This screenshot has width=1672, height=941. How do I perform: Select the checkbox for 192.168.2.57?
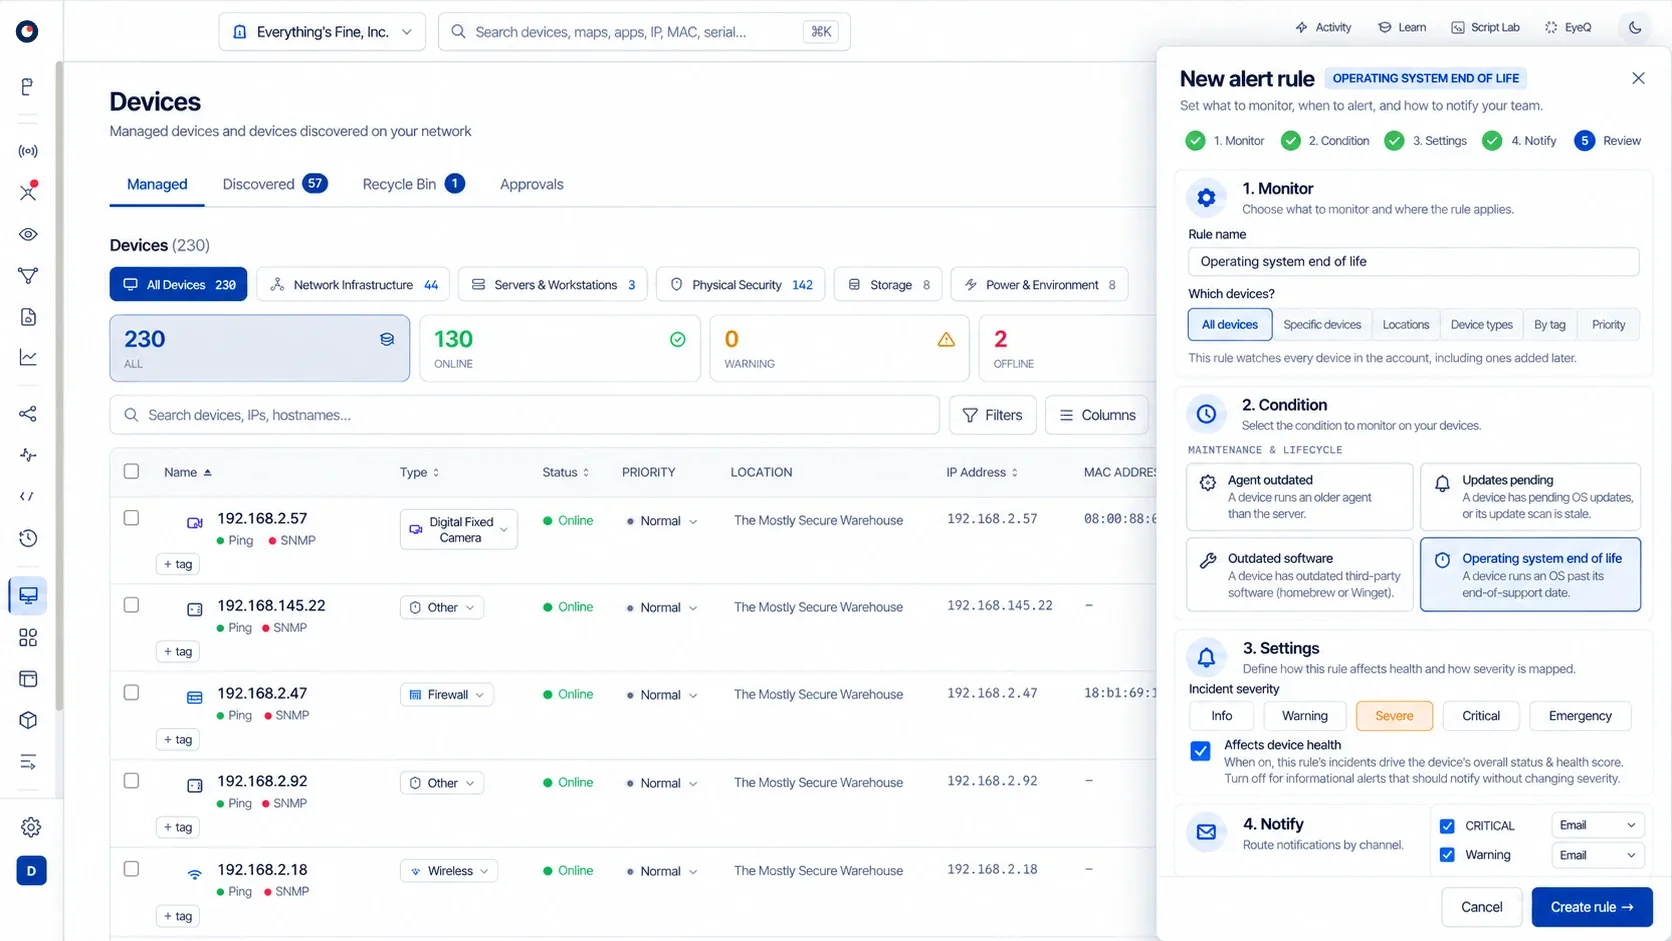coord(131,518)
